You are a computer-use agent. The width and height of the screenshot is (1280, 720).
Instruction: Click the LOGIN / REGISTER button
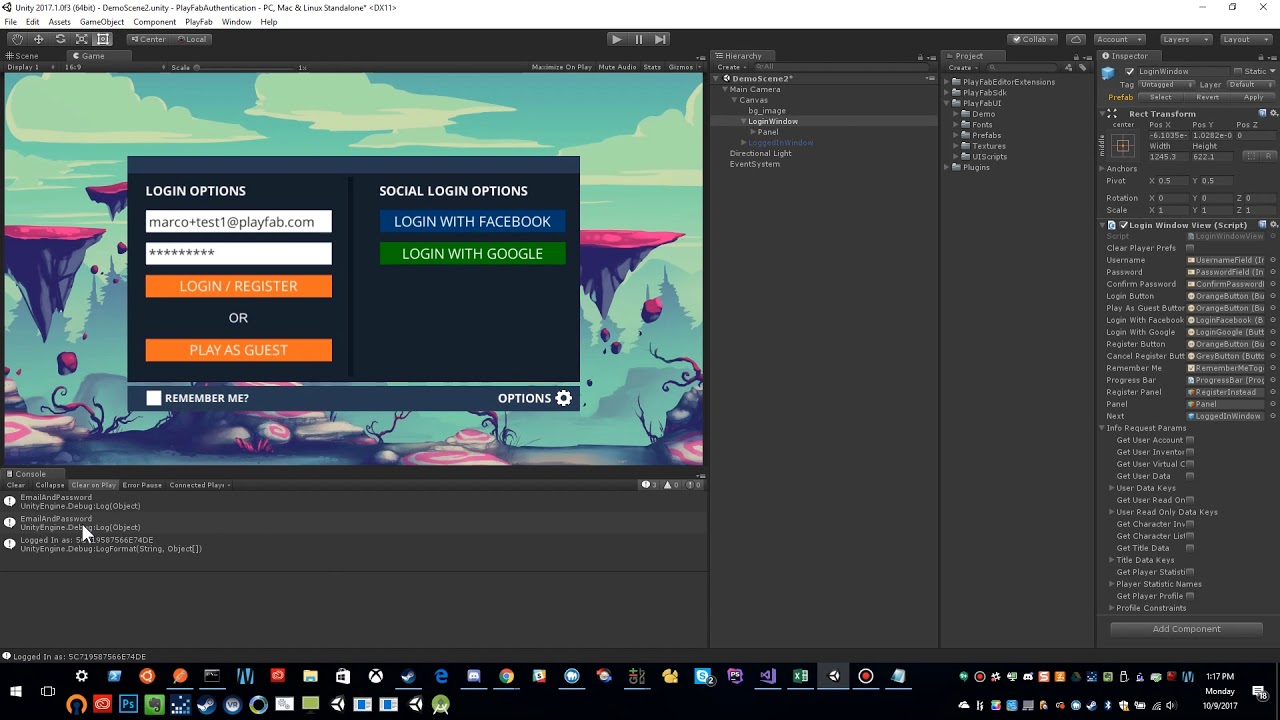[238, 286]
